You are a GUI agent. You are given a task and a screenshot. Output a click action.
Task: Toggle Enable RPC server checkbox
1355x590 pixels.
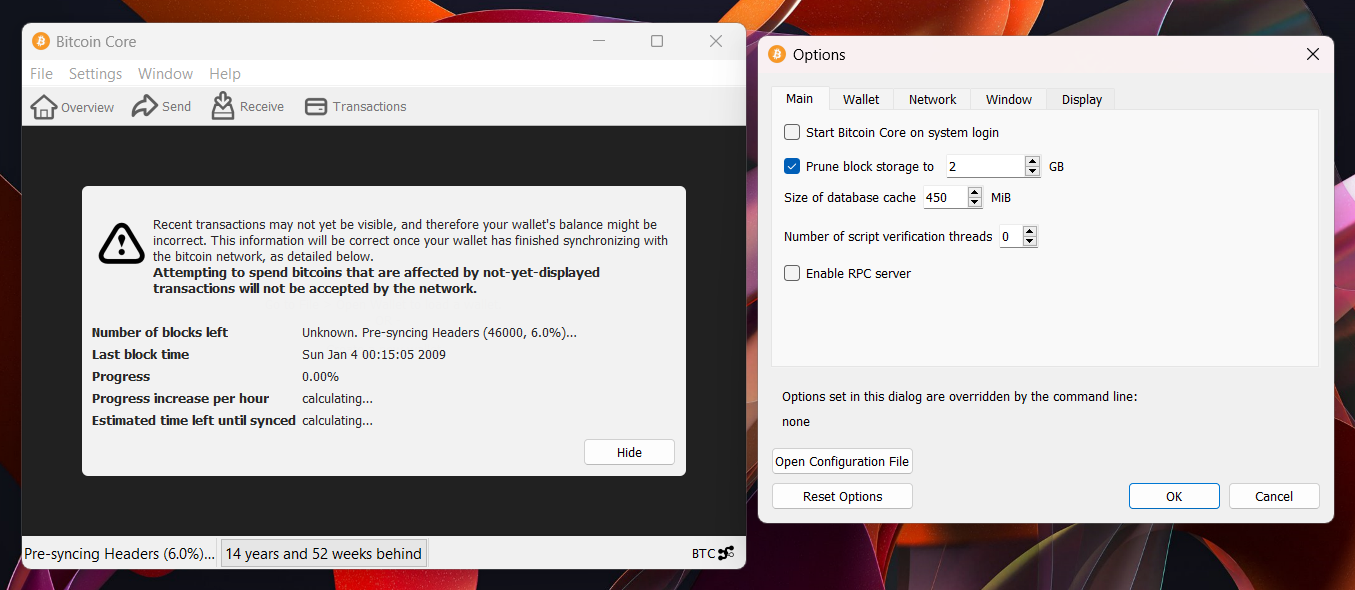point(792,273)
